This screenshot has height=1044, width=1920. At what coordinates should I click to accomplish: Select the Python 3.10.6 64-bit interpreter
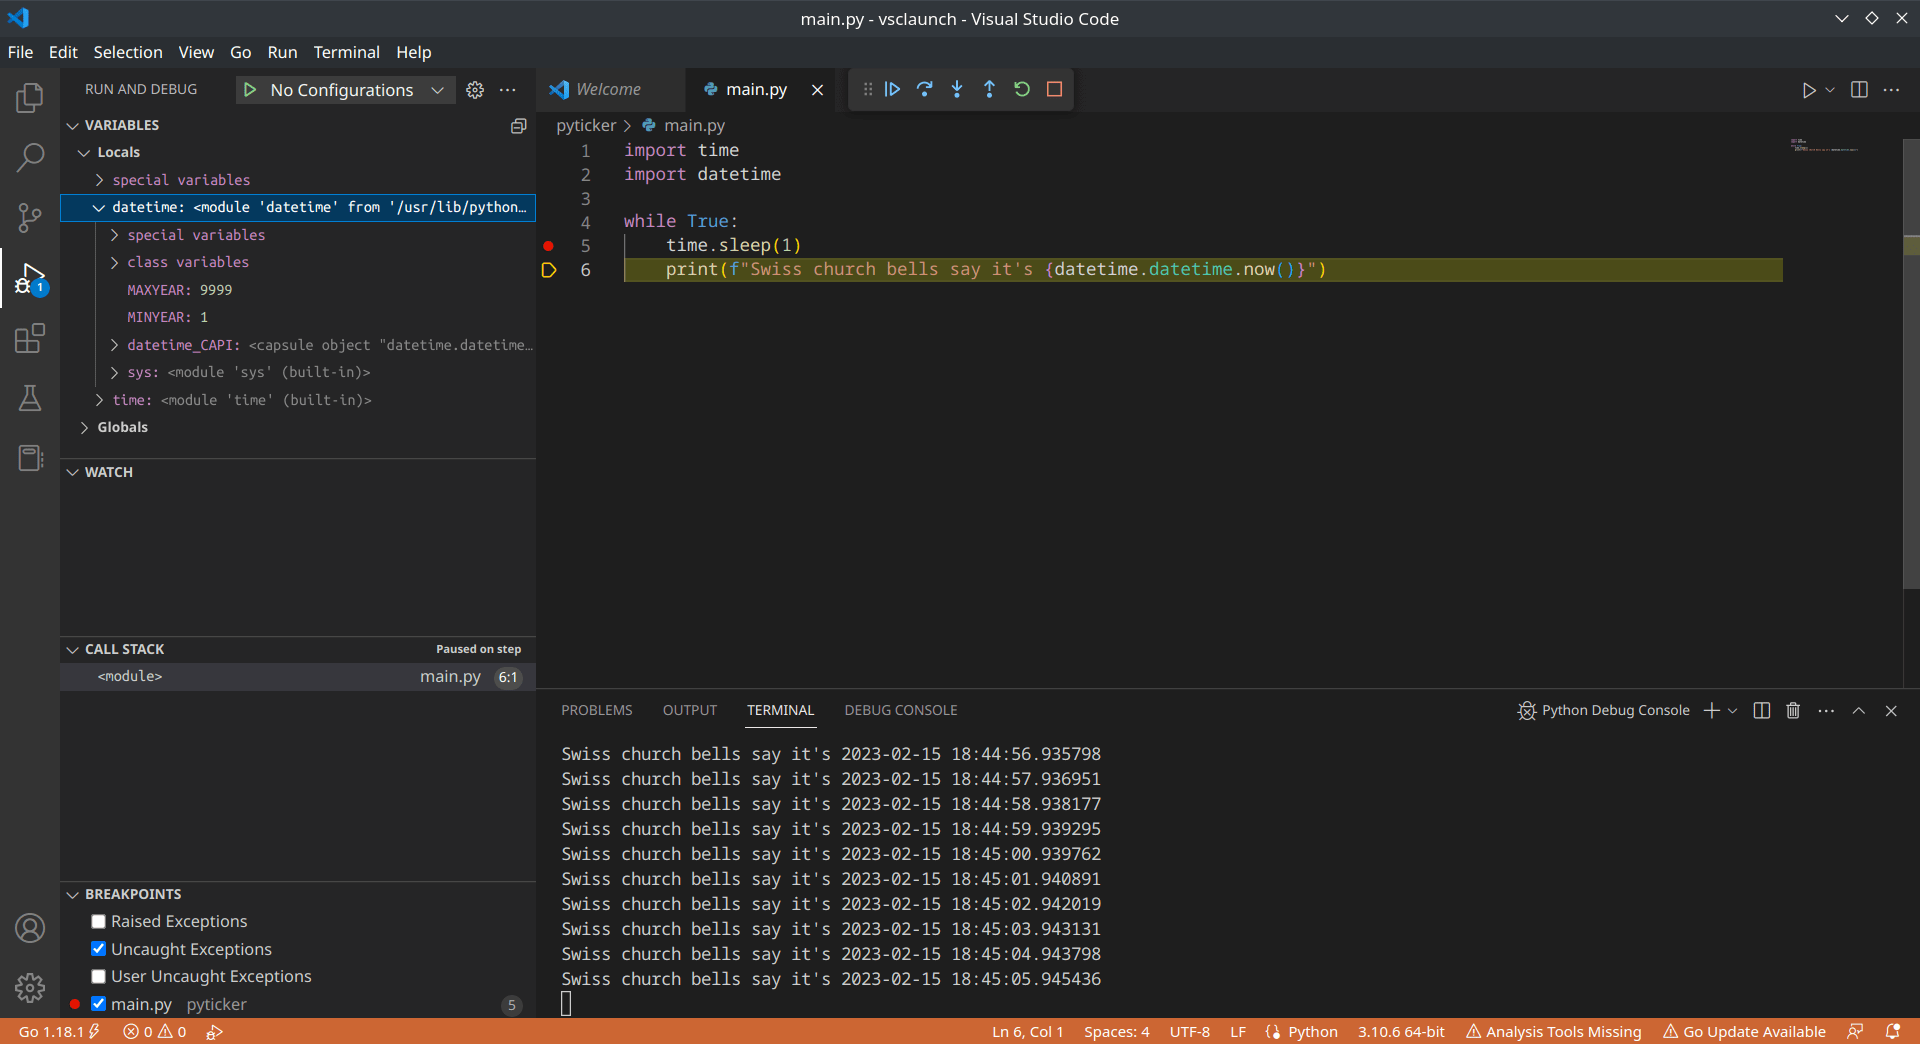[1400, 1031]
